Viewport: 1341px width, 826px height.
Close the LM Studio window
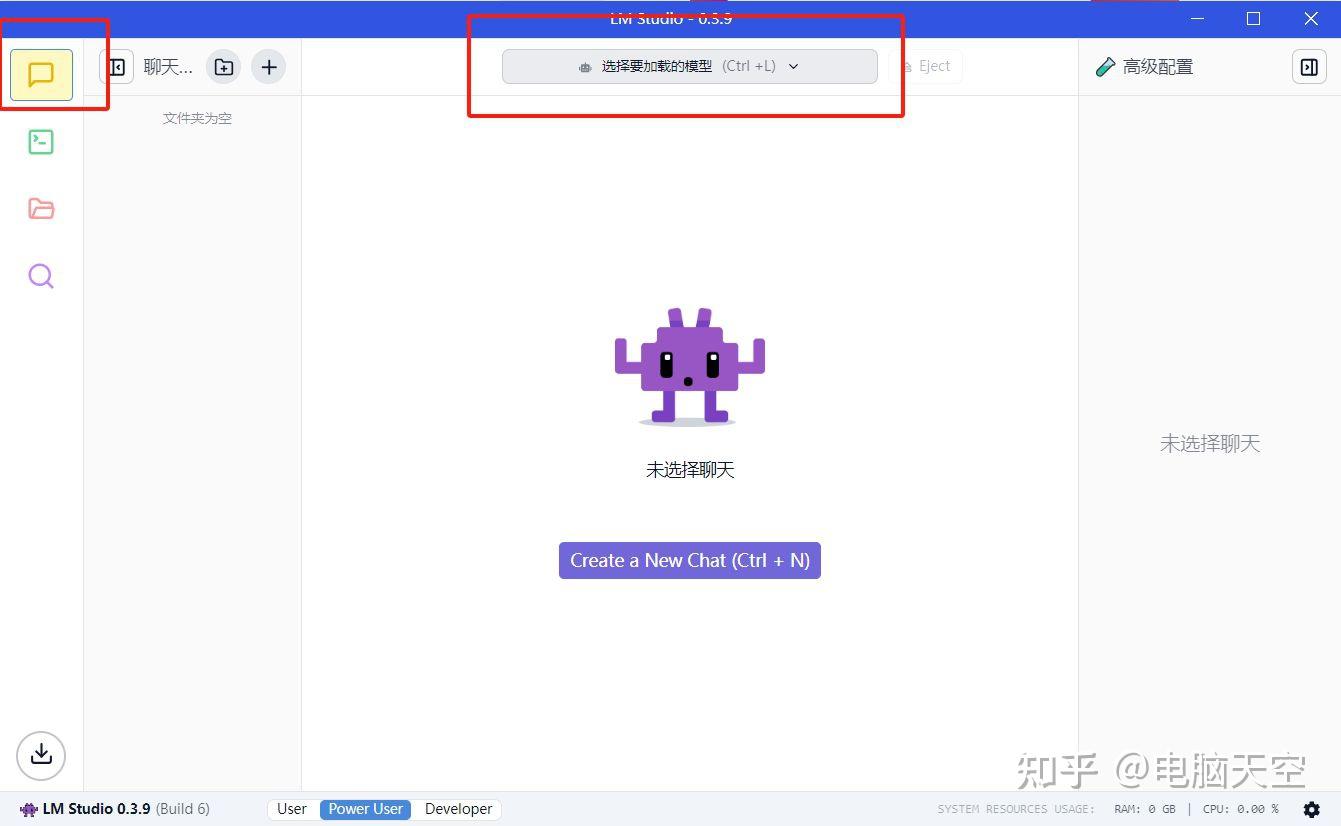[1311, 19]
